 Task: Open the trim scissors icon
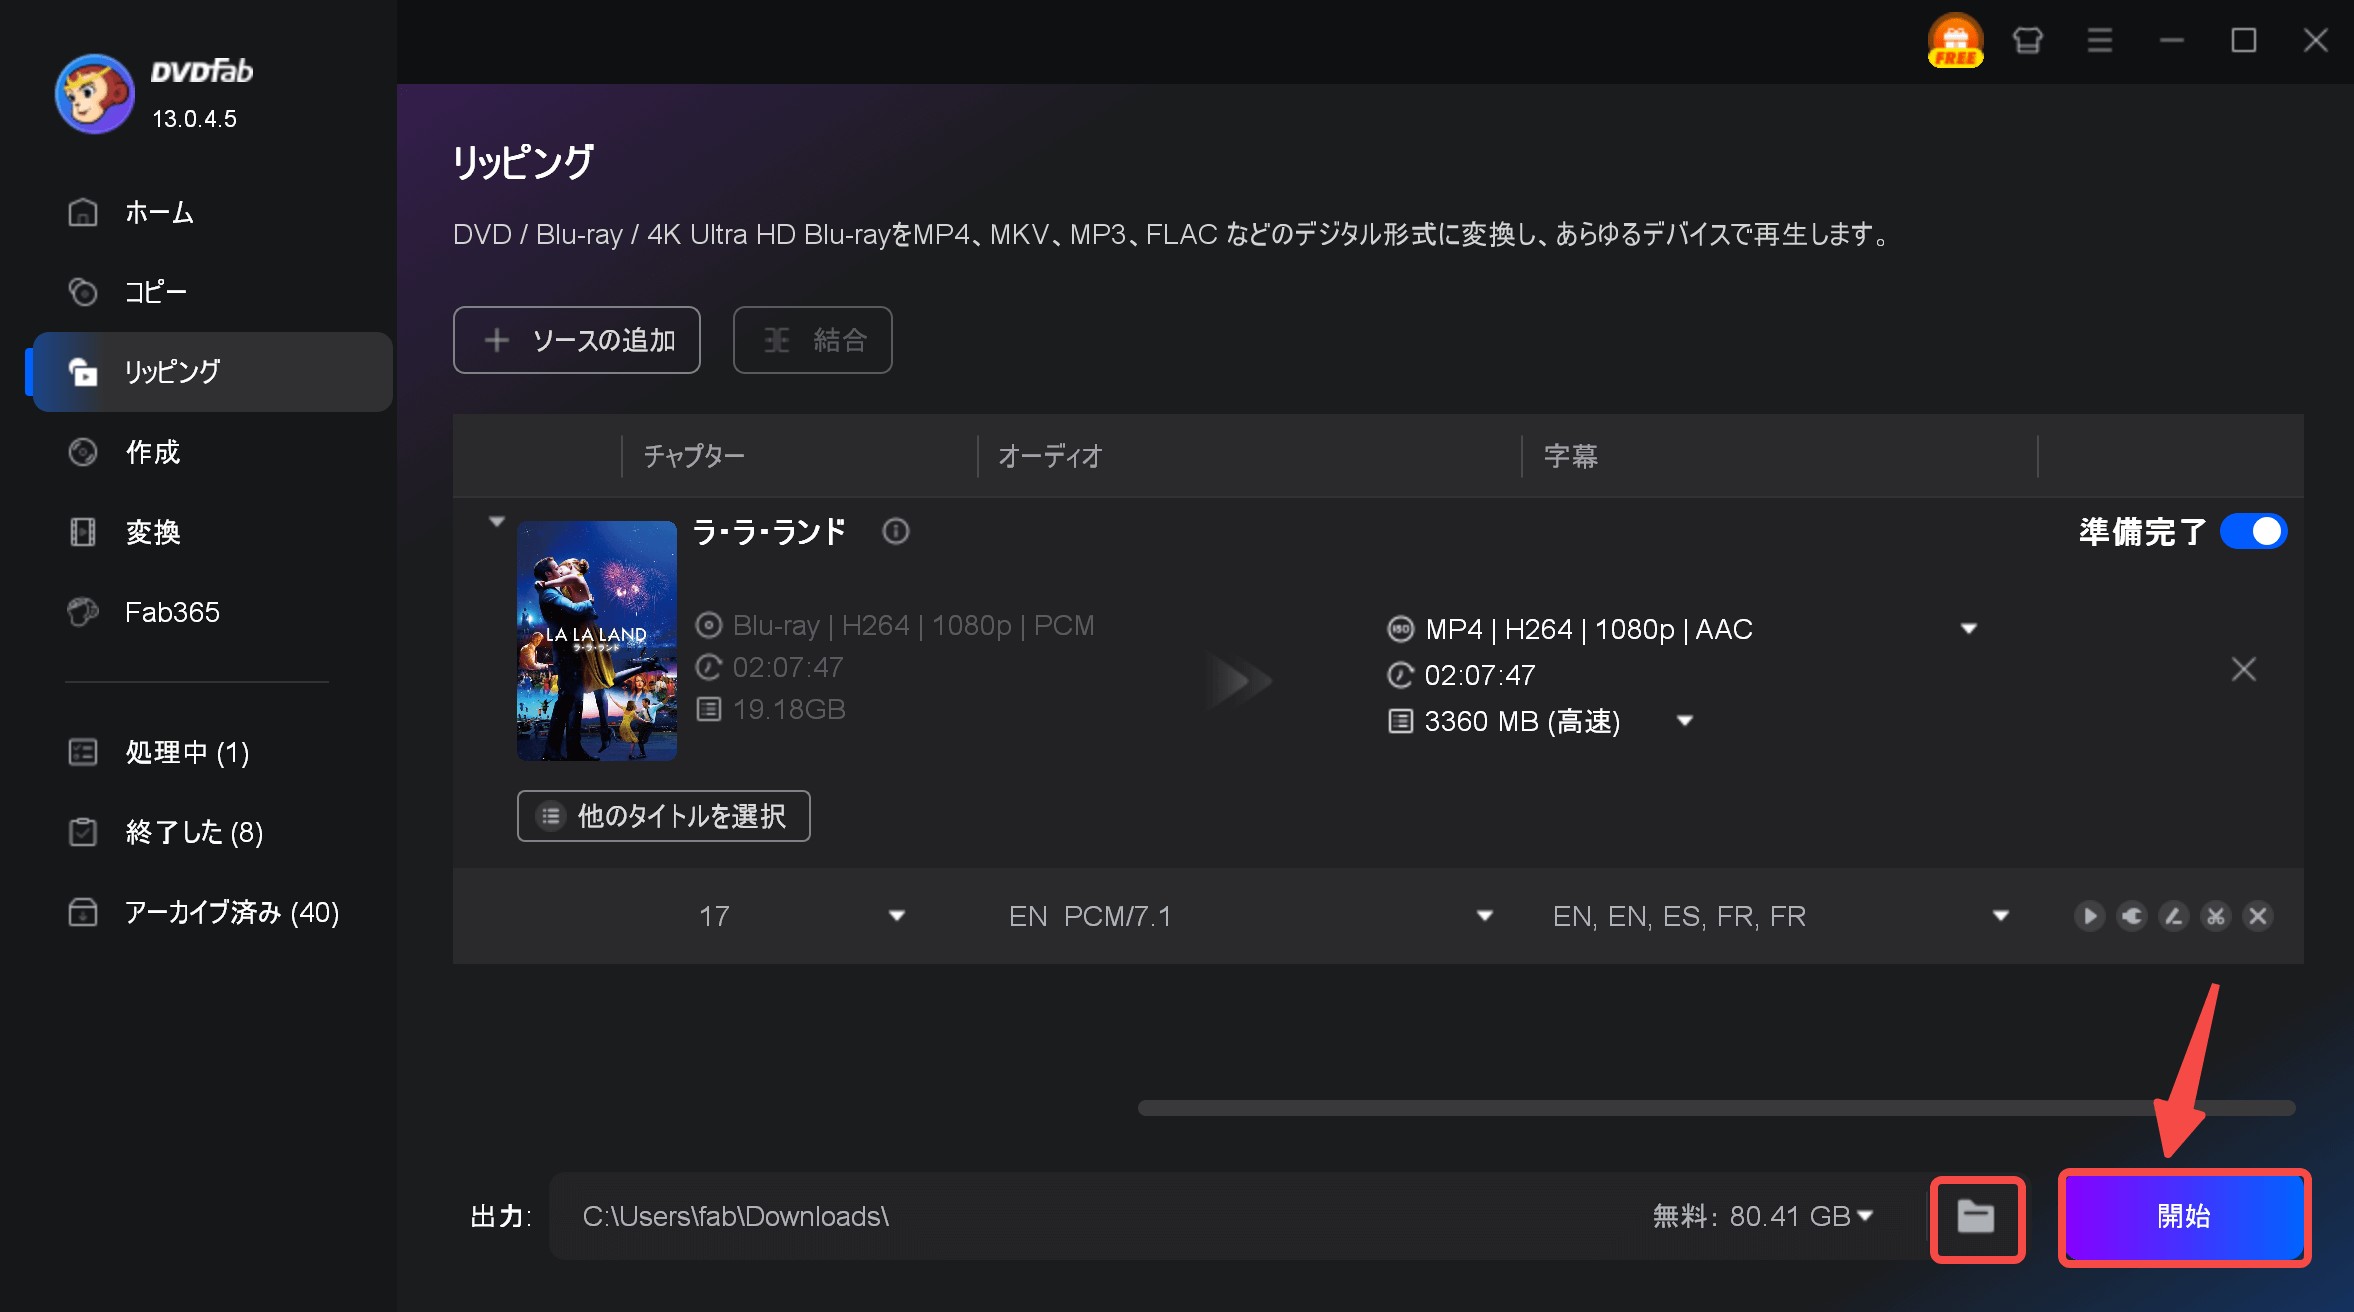coord(2216,916)
